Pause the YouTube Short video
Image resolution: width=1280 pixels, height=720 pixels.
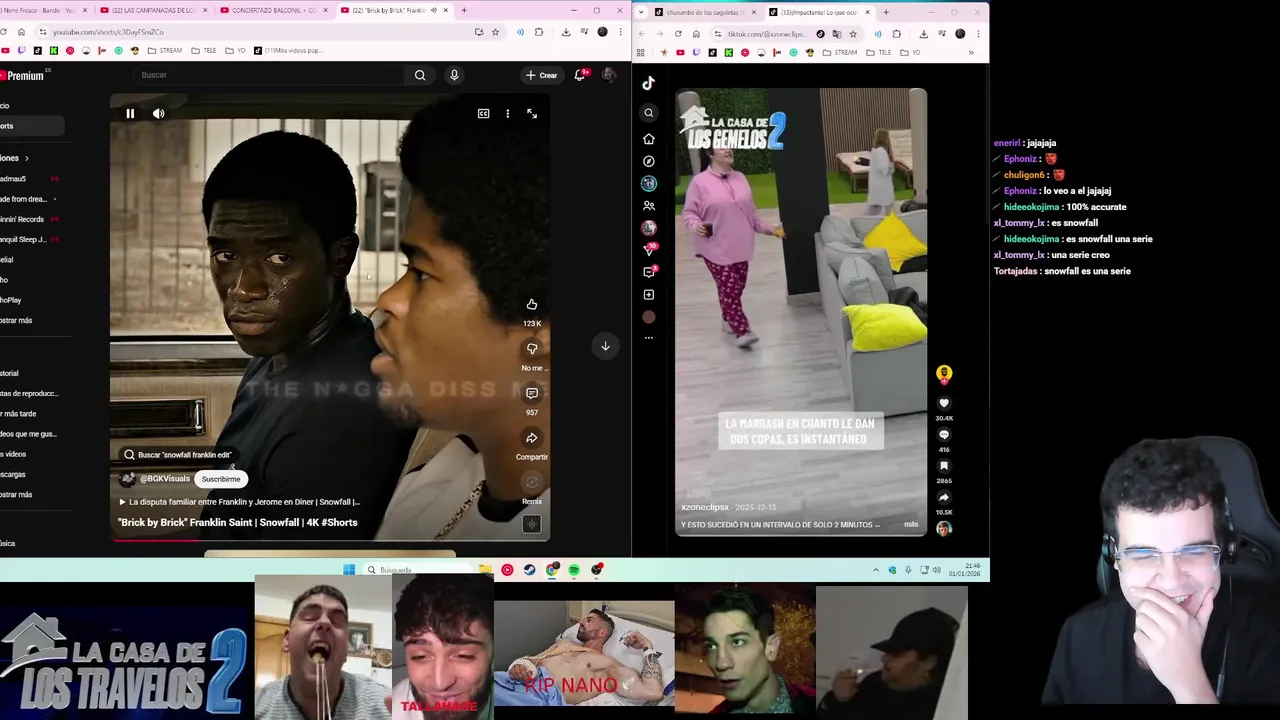click(x=130, y=113)
